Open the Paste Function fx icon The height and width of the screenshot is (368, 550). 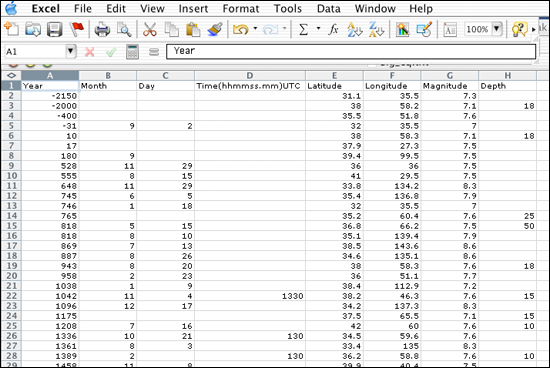(333, 29)
